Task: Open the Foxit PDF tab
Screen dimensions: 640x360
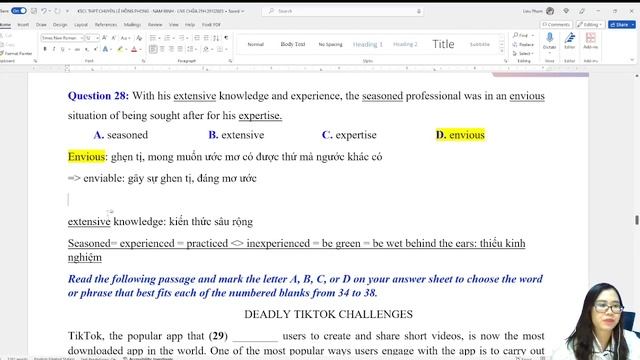Action: click(211, 24)
